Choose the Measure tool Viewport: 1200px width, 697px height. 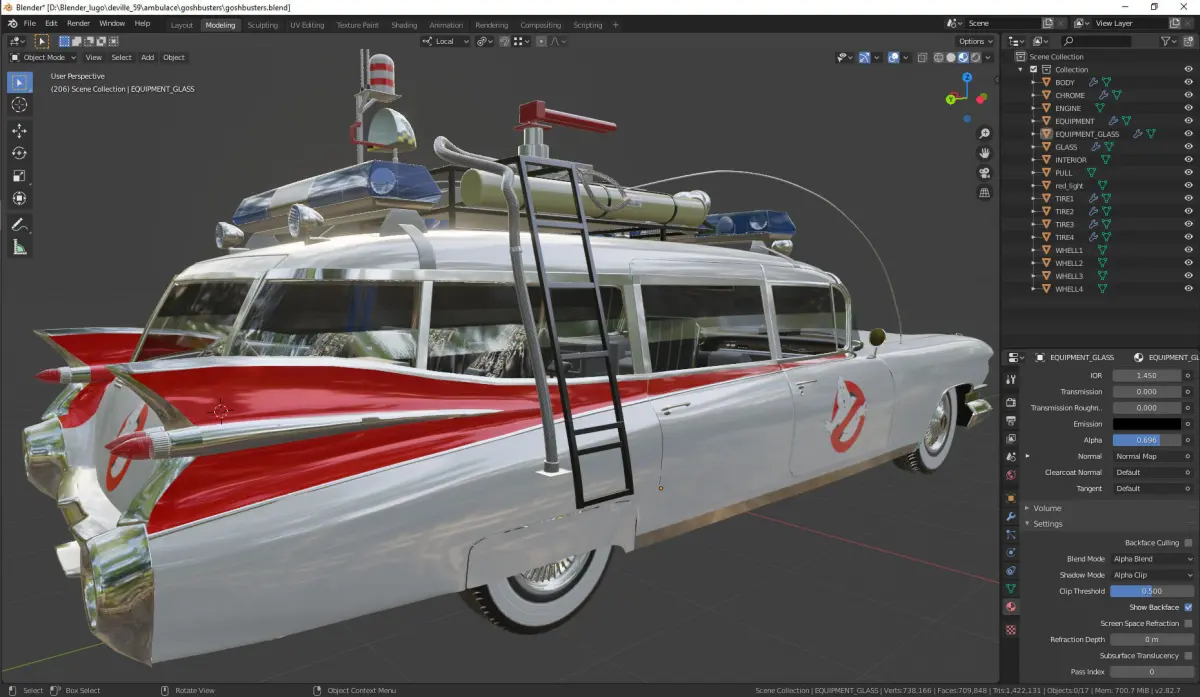coord(19,247)
